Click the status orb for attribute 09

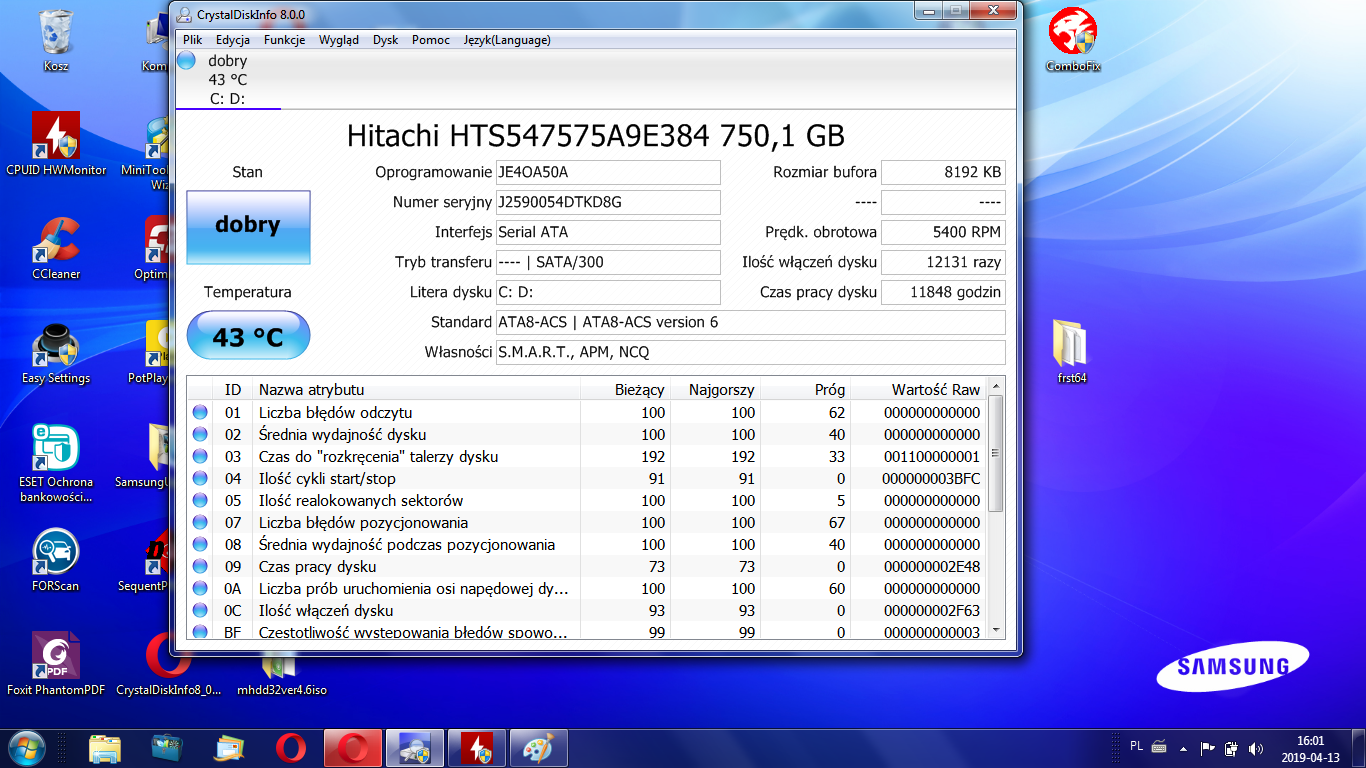point(200,566)
